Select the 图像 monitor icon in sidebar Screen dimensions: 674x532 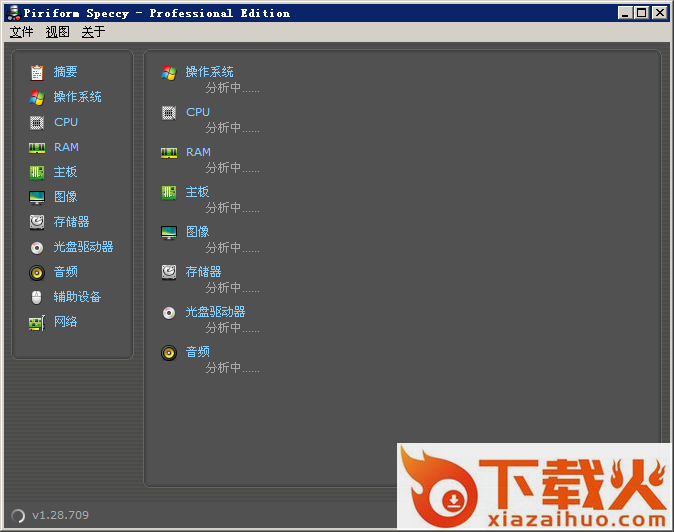click(x=37, y=197)
